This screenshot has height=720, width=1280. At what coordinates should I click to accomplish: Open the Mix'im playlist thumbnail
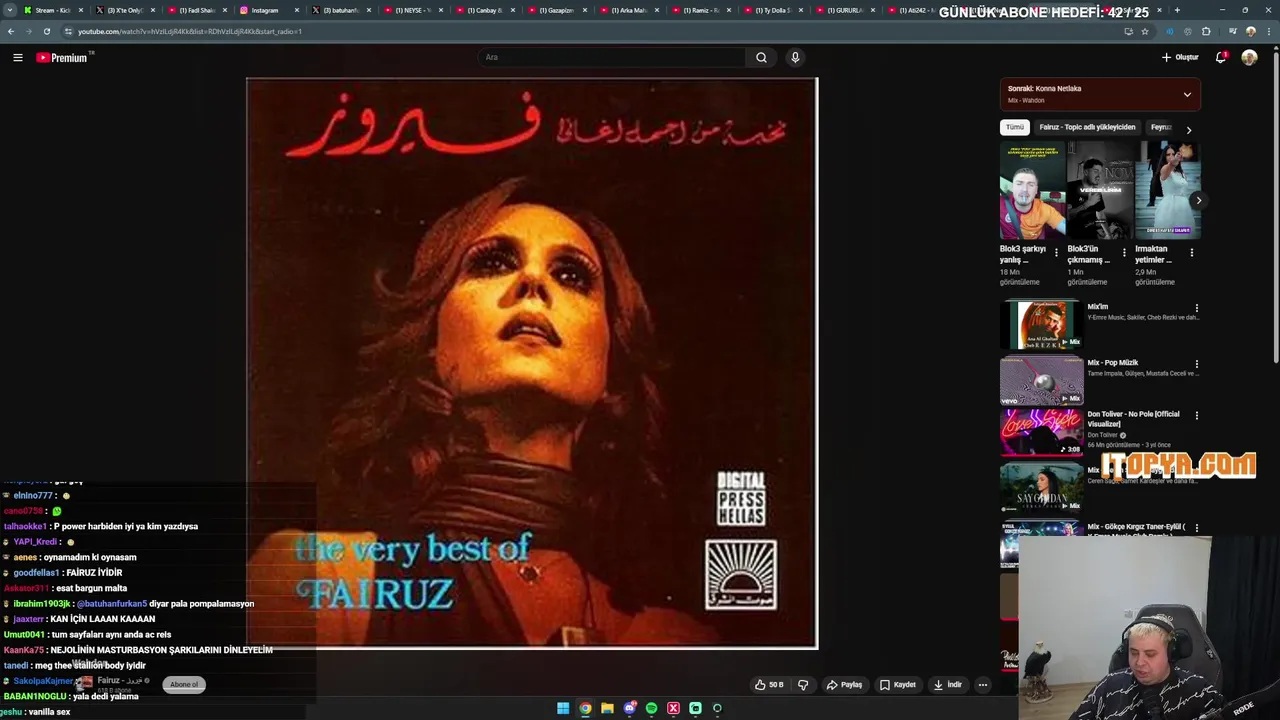point(1041,324)
